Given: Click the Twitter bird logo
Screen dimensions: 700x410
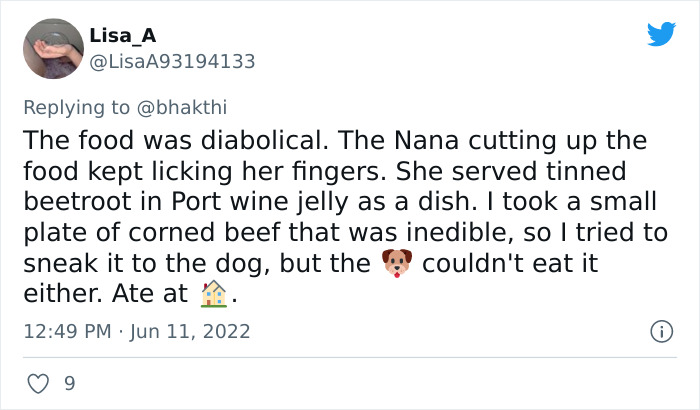Looking at the screenshot, I should coord(661,34).
